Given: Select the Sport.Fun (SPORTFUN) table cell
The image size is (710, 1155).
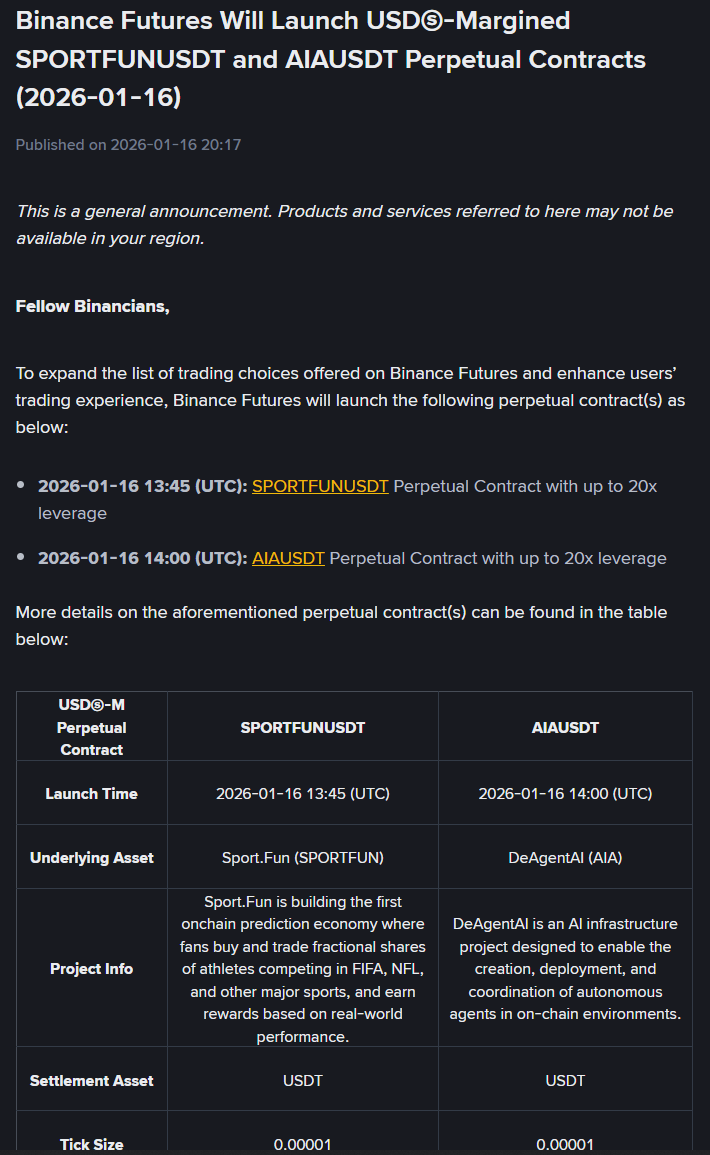Looking at the screenshot, I should (302, 858).
